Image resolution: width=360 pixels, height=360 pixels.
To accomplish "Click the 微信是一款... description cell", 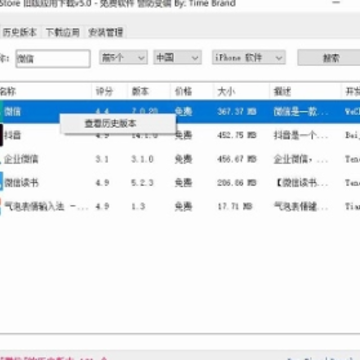I will tap(301, 111).
